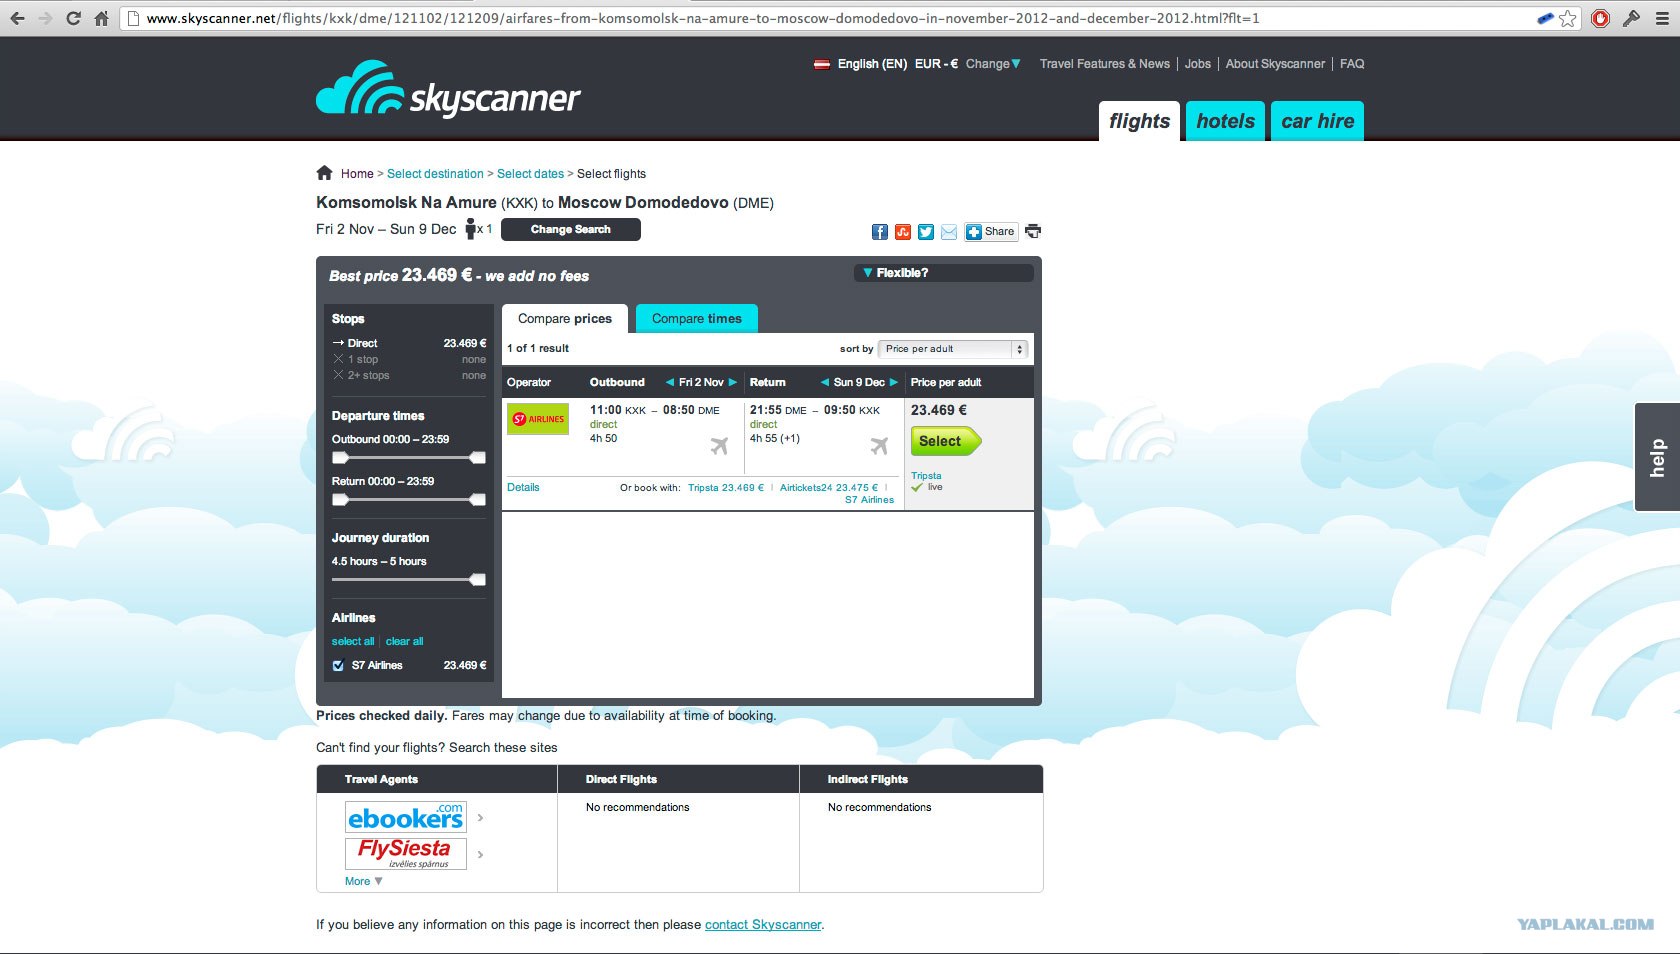
Task: Click the Journey duration slider handle
Action: pos(478,580)
